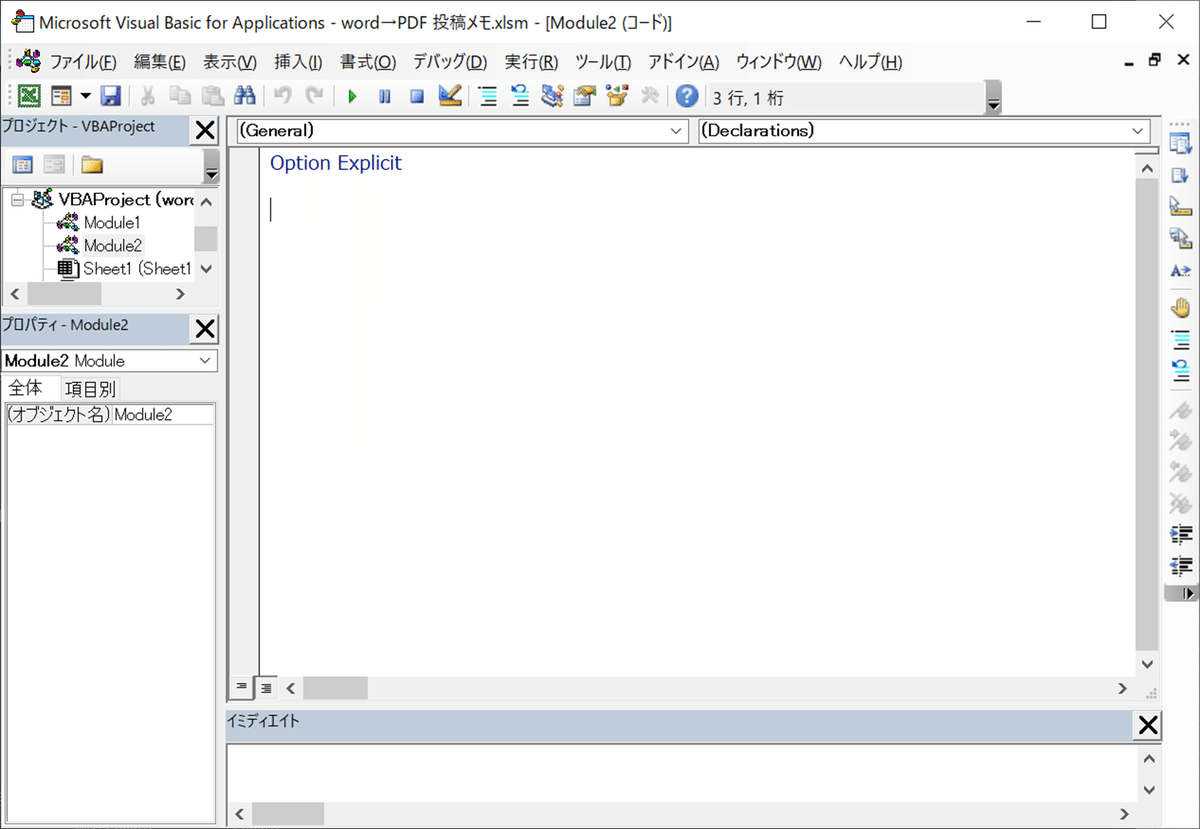Open Project Explorer from the toolbar icon

pyautogui.click(x=552, y=96)
